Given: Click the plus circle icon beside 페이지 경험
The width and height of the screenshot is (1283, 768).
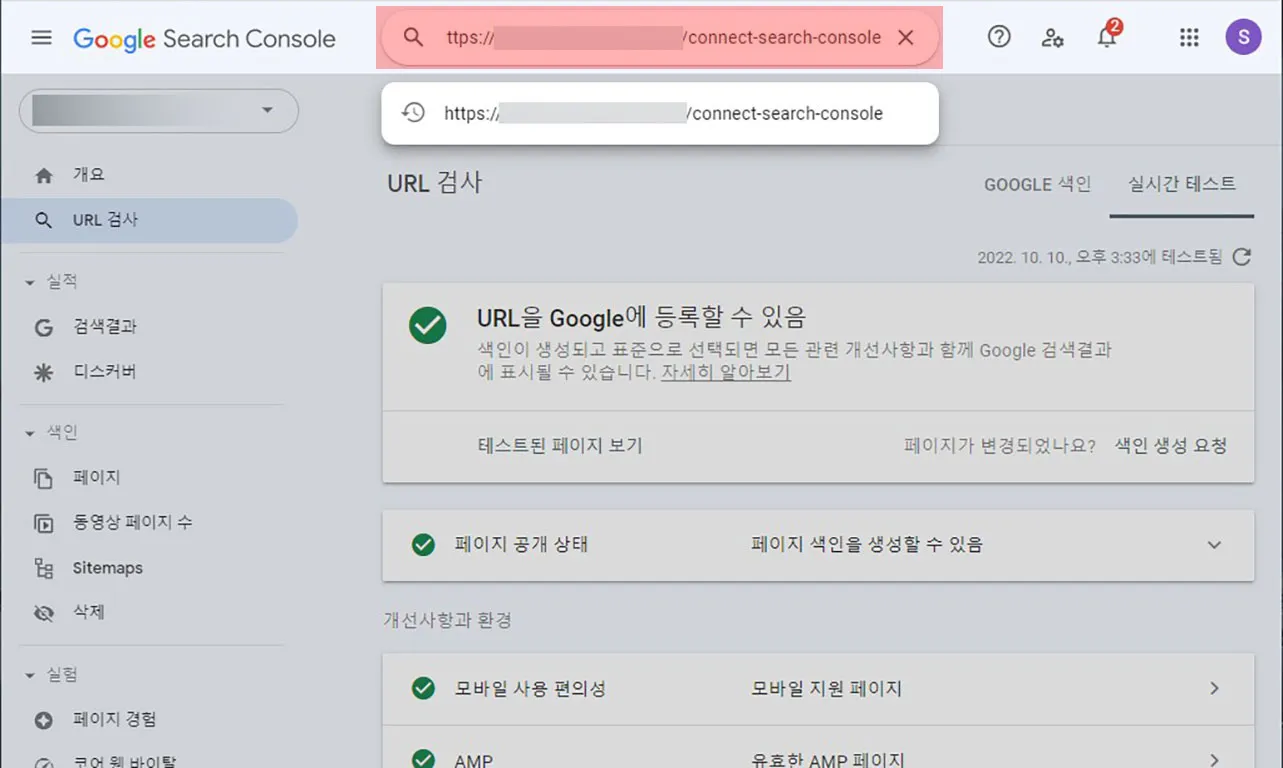Looking at the screenshot, I should 43,720.
